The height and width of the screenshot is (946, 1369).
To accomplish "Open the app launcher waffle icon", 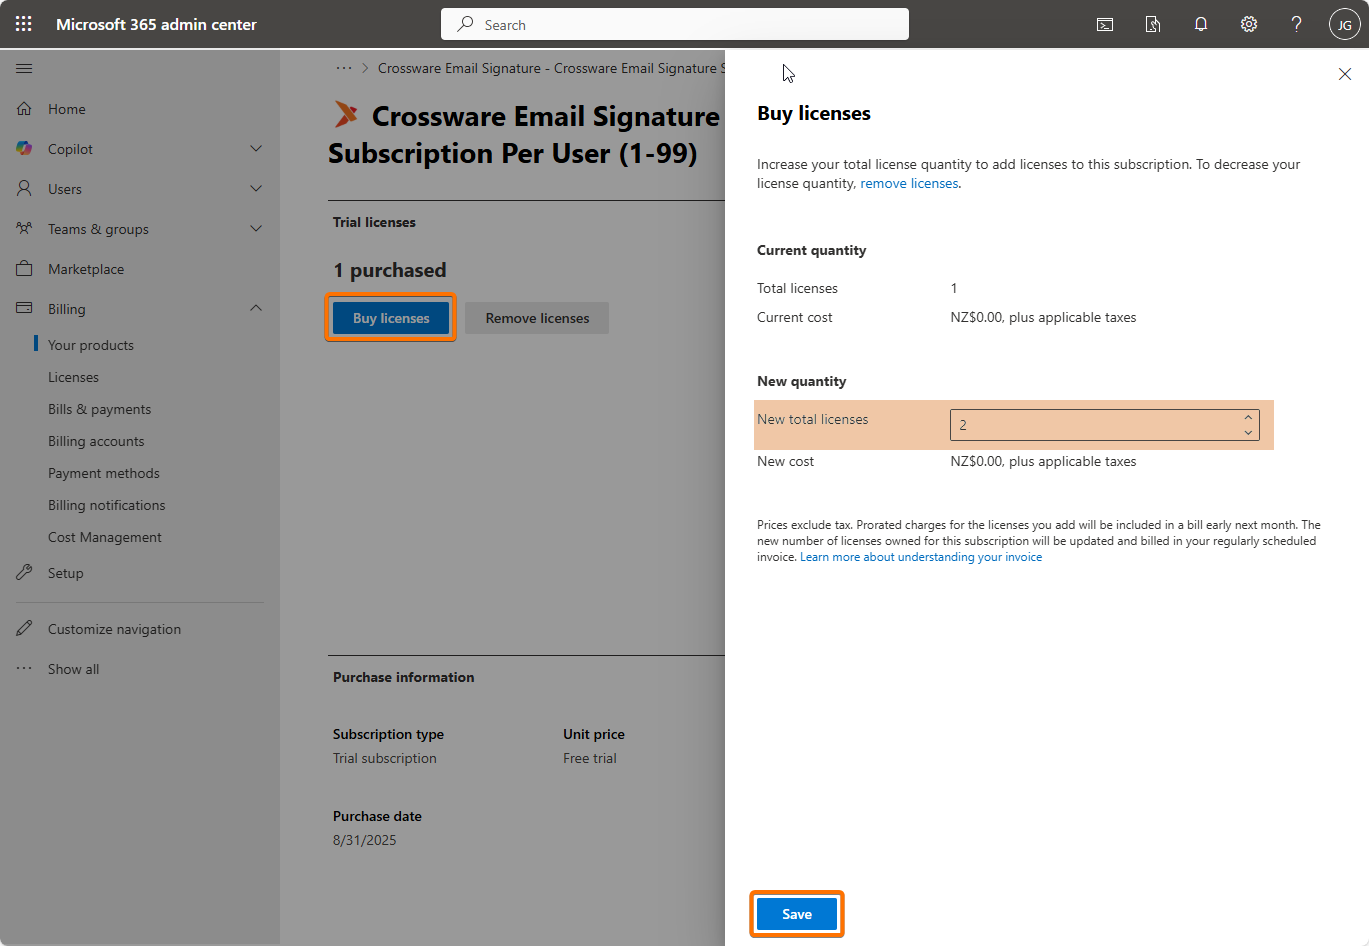I will (x=24, y=24).
